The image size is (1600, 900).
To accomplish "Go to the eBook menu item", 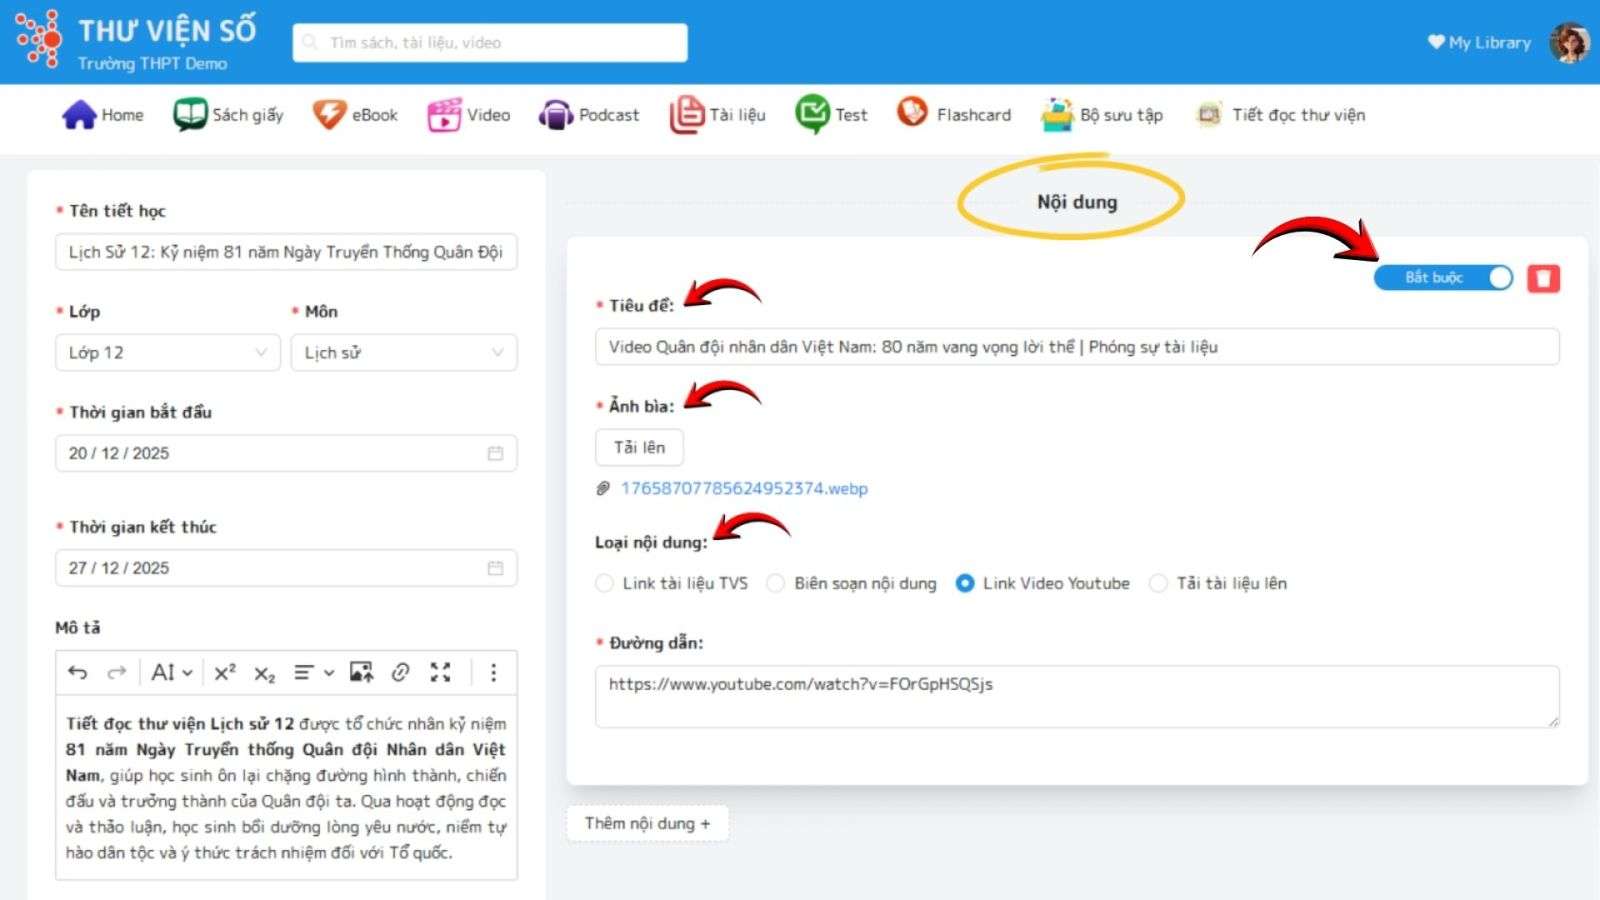I will tap(355, 115).
